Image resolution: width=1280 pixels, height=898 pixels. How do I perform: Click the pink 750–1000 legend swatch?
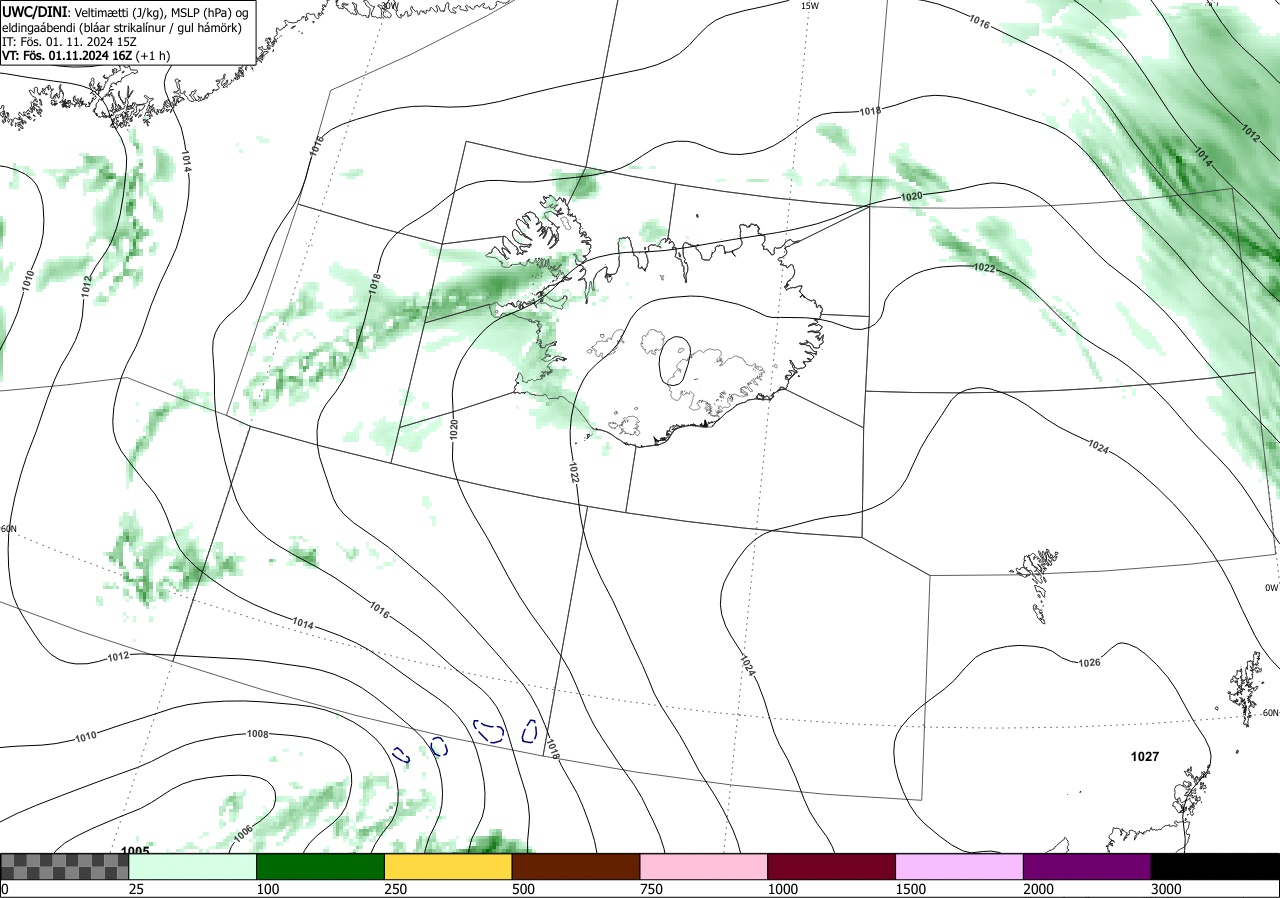click(704, 866)
